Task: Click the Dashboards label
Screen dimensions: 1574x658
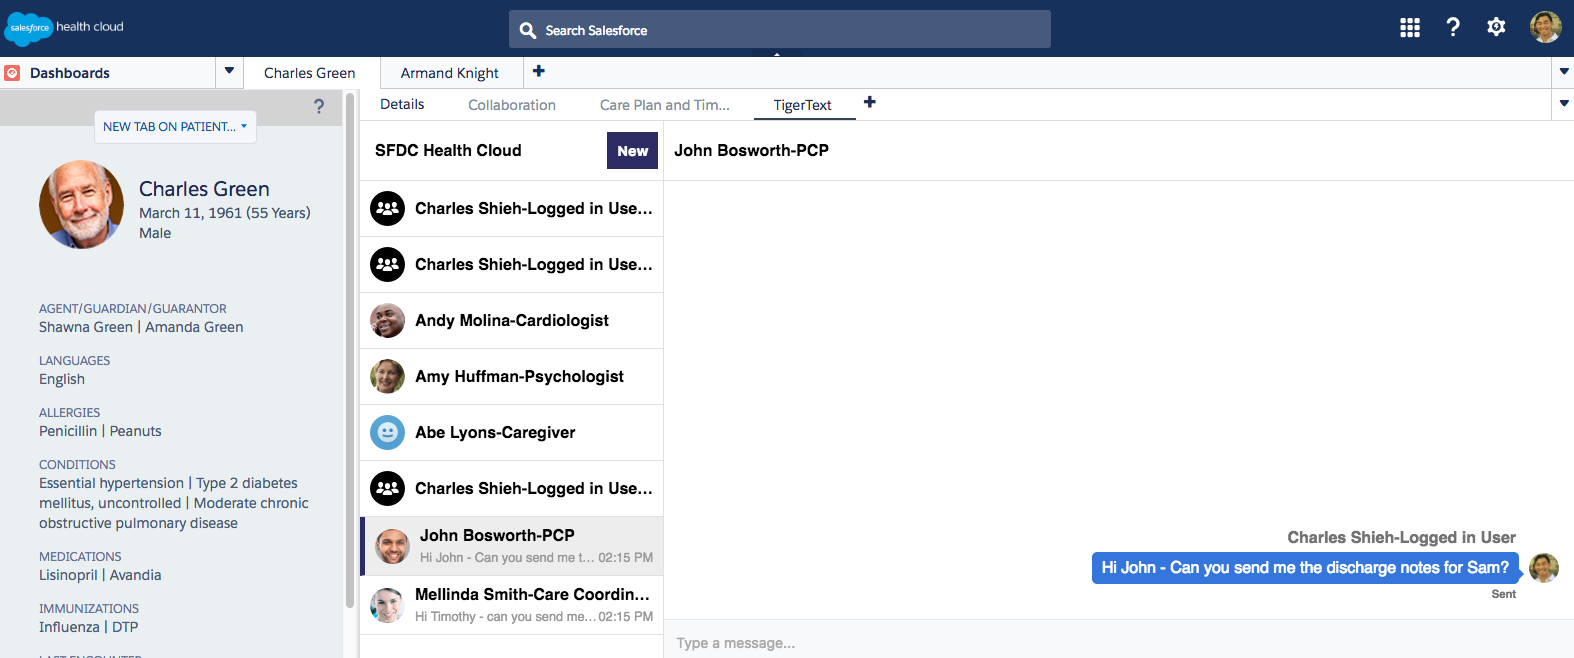Action: 70,73
